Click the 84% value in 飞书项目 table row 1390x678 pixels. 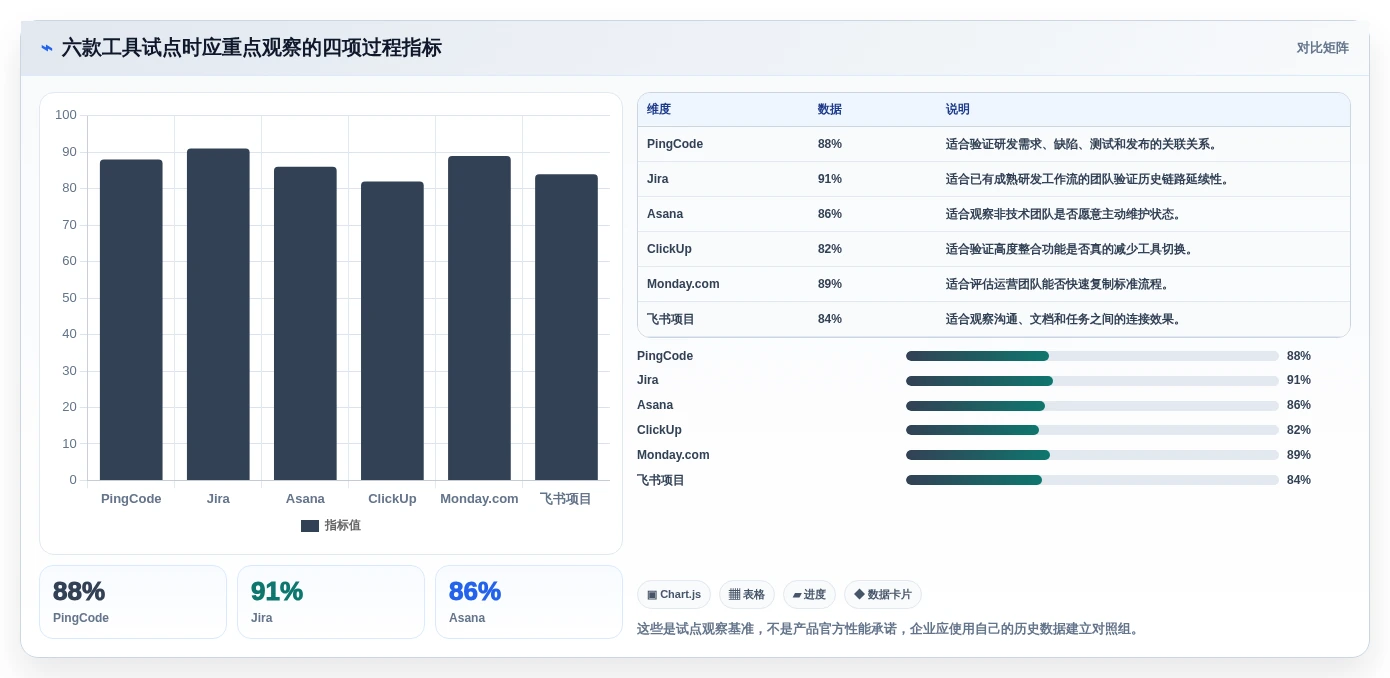pos(830,319)
